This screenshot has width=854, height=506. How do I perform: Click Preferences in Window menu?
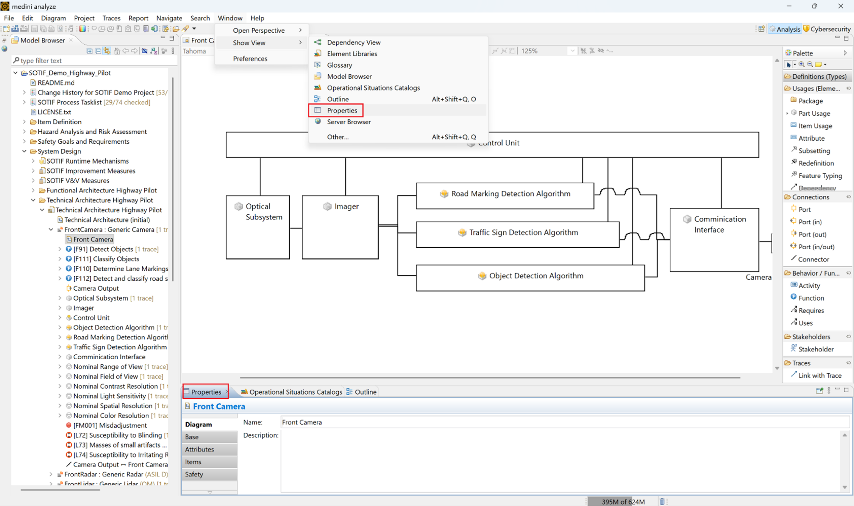262,58
